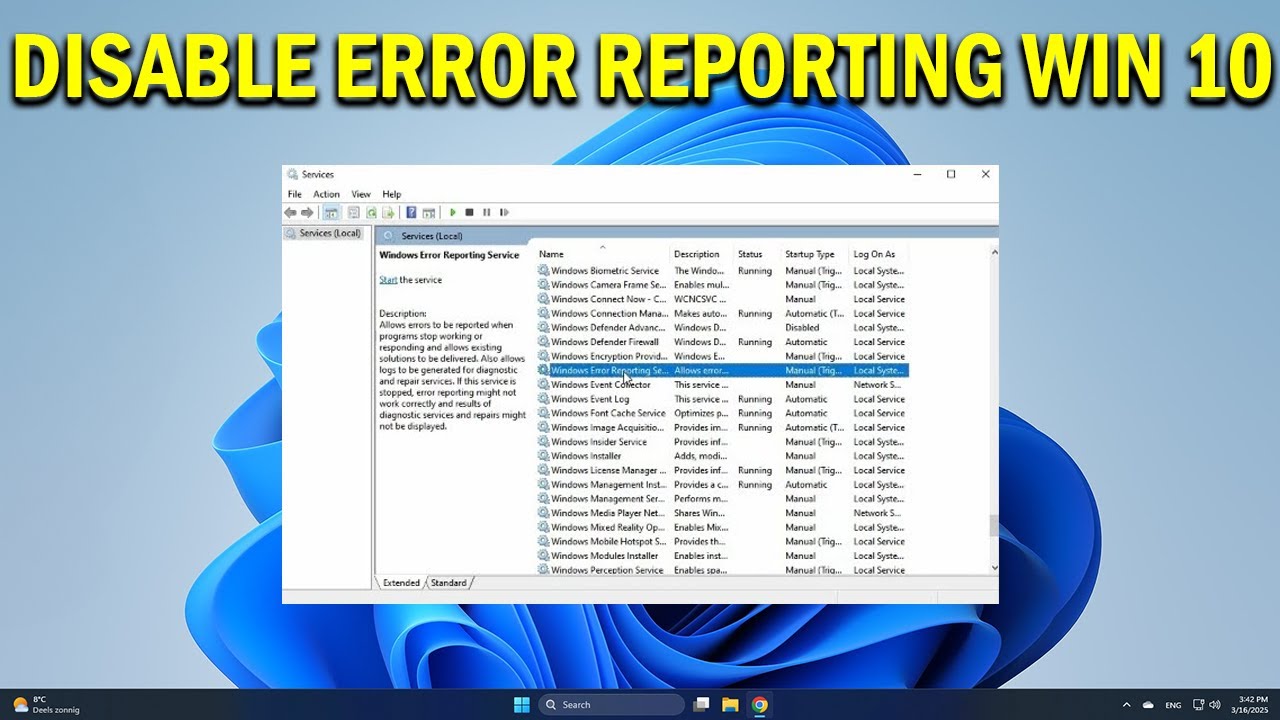The height and width of the screenshot is (720, 1280).
Task: Open the Help menu
Action: [x=392, y=194]
